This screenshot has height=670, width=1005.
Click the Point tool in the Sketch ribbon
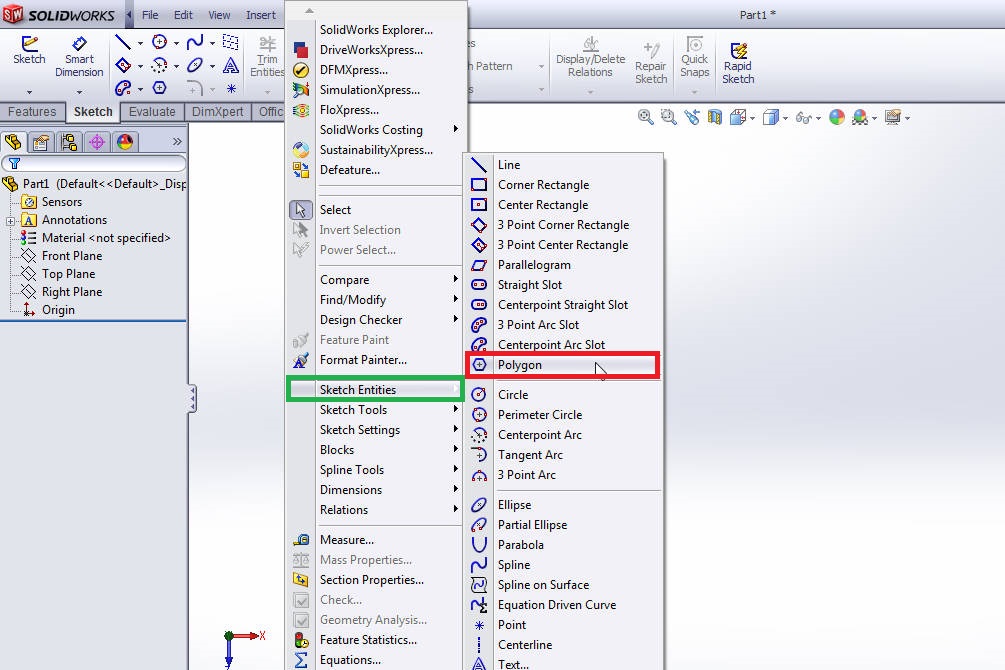click(231, 88)
